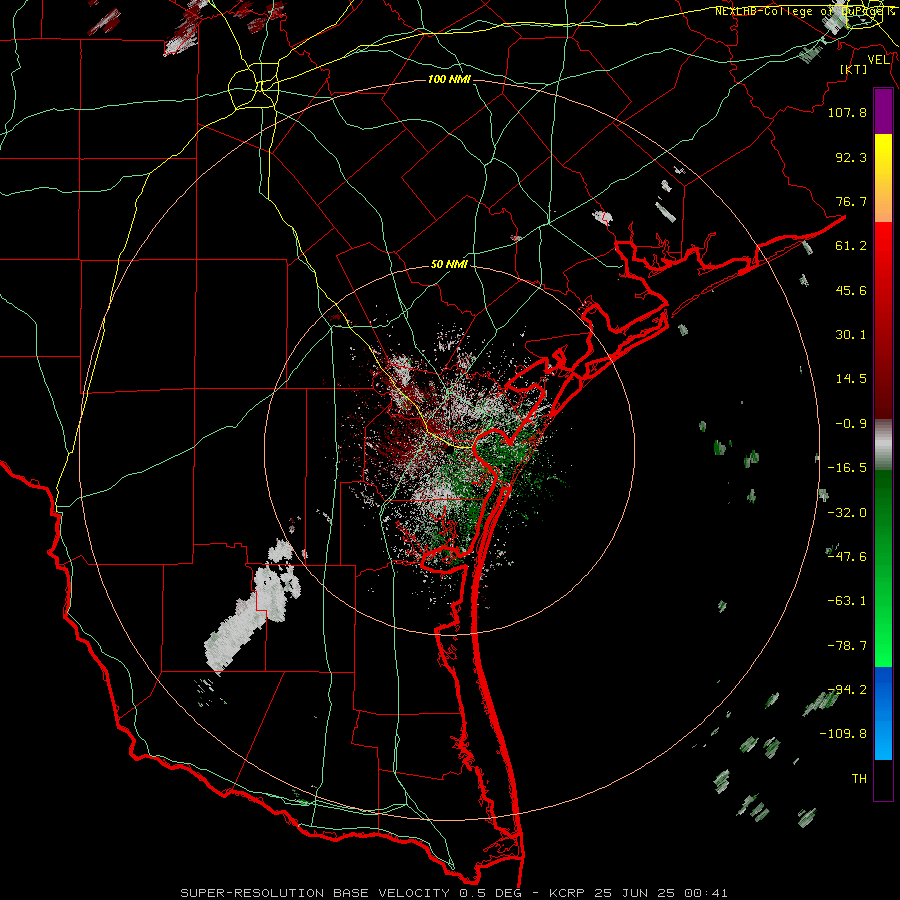Select the -78.7 velocity scale value
The image size is (900, 900).
(847, 646)
